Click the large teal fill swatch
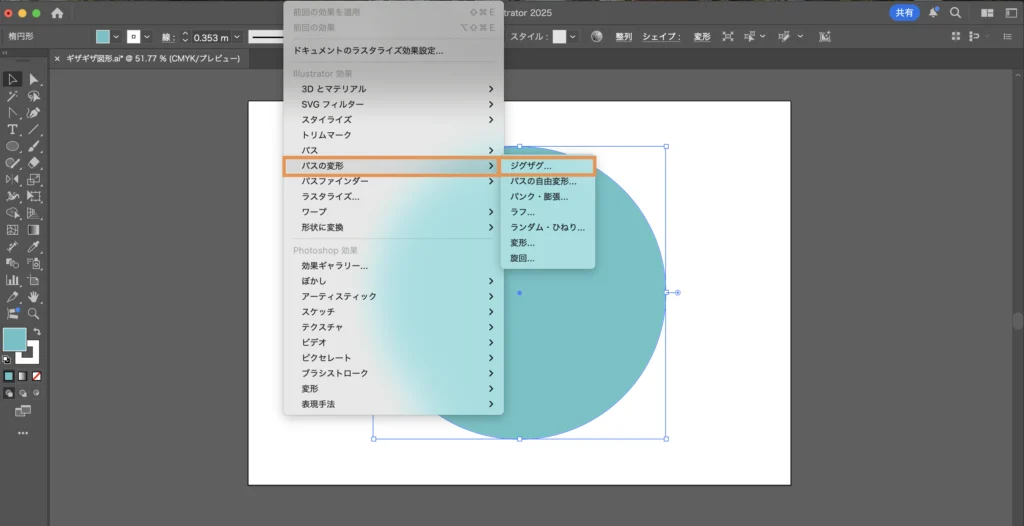 (x=14, y=340)
